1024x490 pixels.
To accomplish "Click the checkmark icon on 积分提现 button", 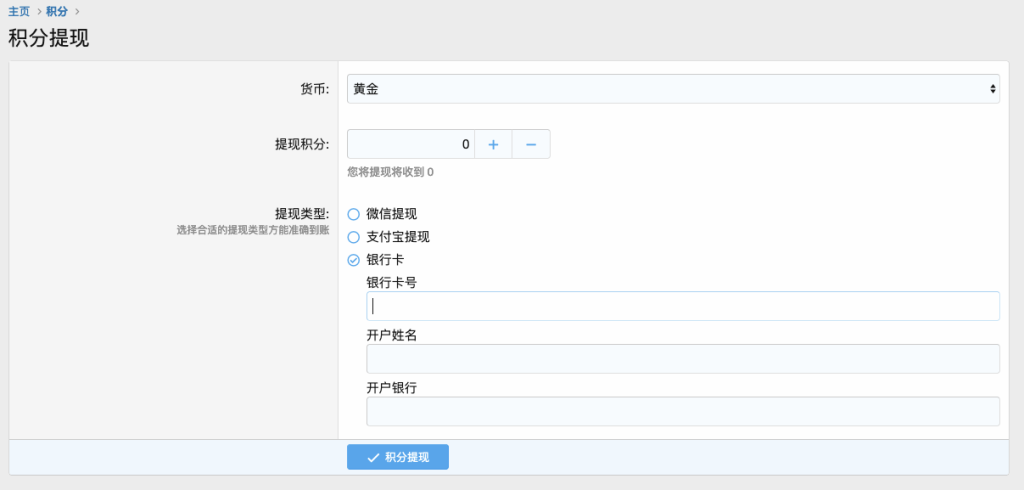I will (x=373, y=457).
